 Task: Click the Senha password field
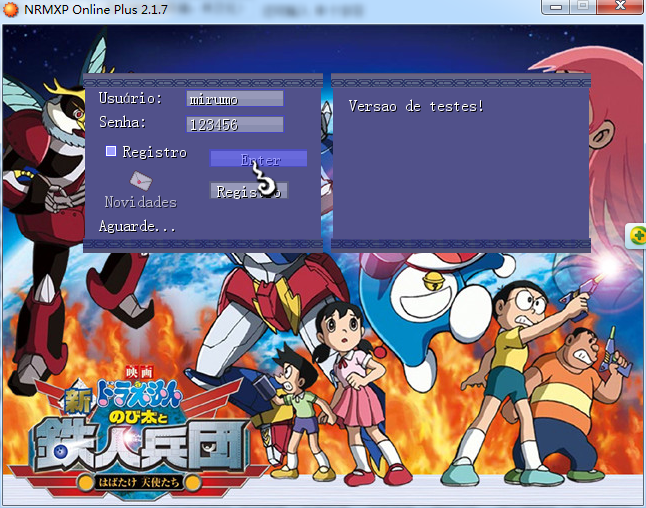pyautogui.click(x=235, y=124)
